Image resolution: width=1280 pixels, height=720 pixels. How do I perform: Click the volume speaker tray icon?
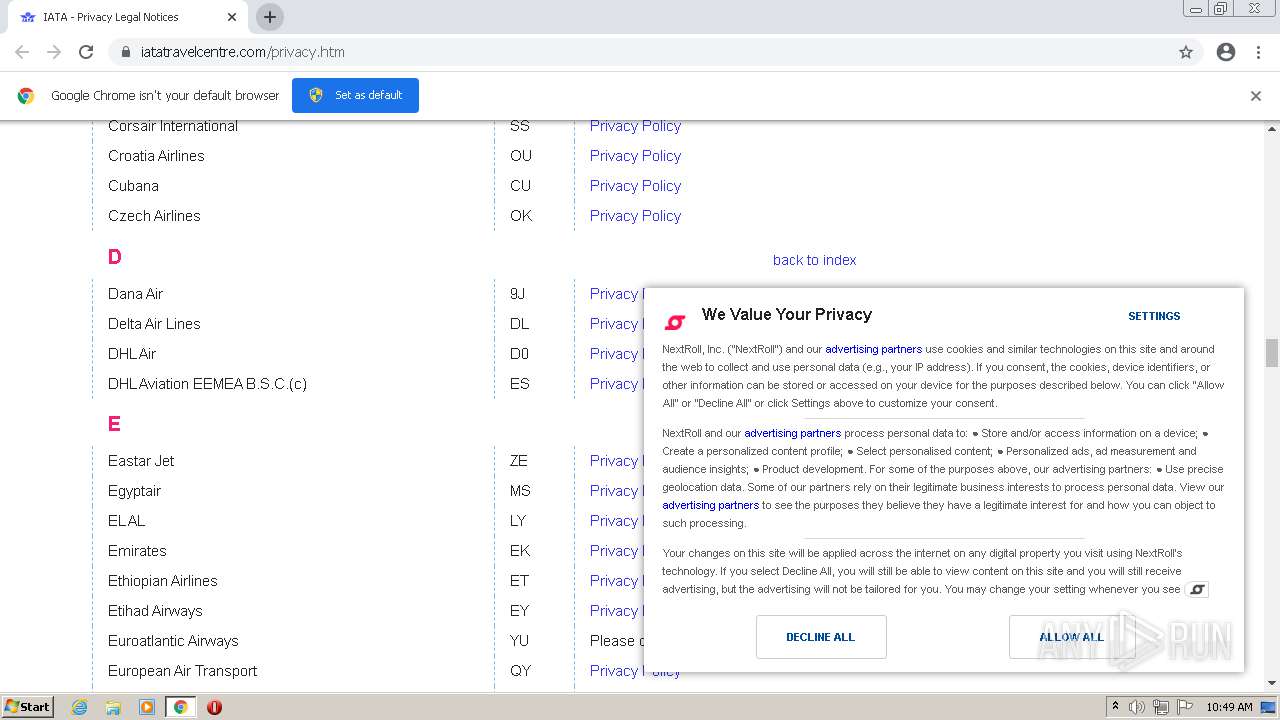1136,707
